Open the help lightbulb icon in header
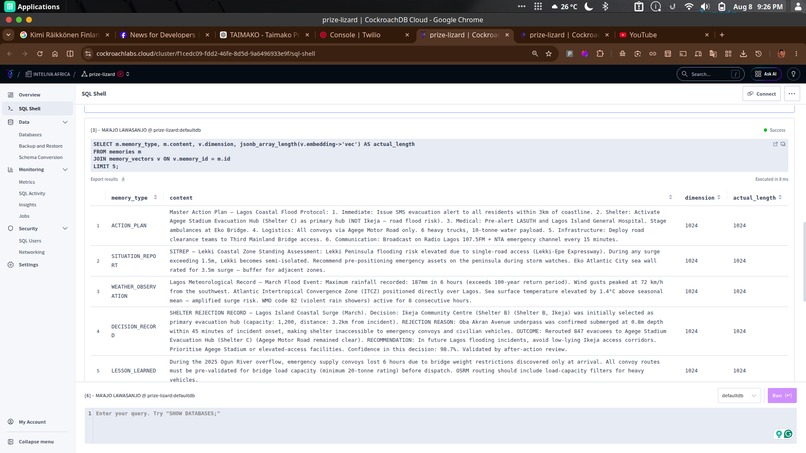This screenshot has width=806, height=453. (x=793, y=74)
